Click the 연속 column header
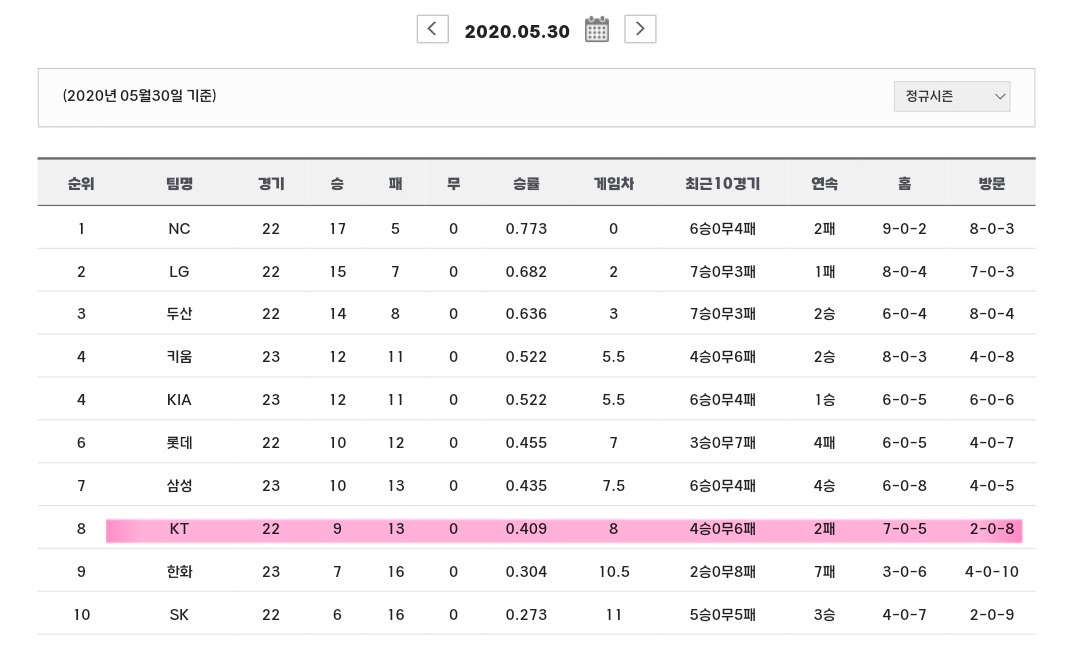The width and height of the screenshot is (1080, 650). coord(824,184)
